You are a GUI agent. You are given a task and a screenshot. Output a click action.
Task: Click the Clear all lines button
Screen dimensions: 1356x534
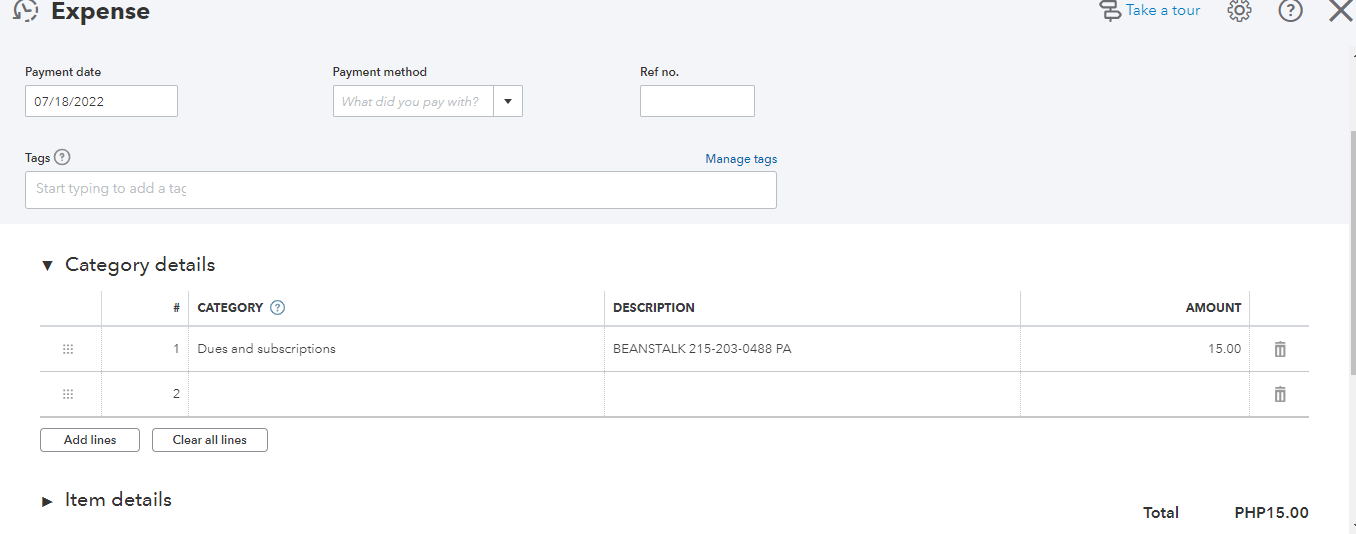(x=209, y=440)
